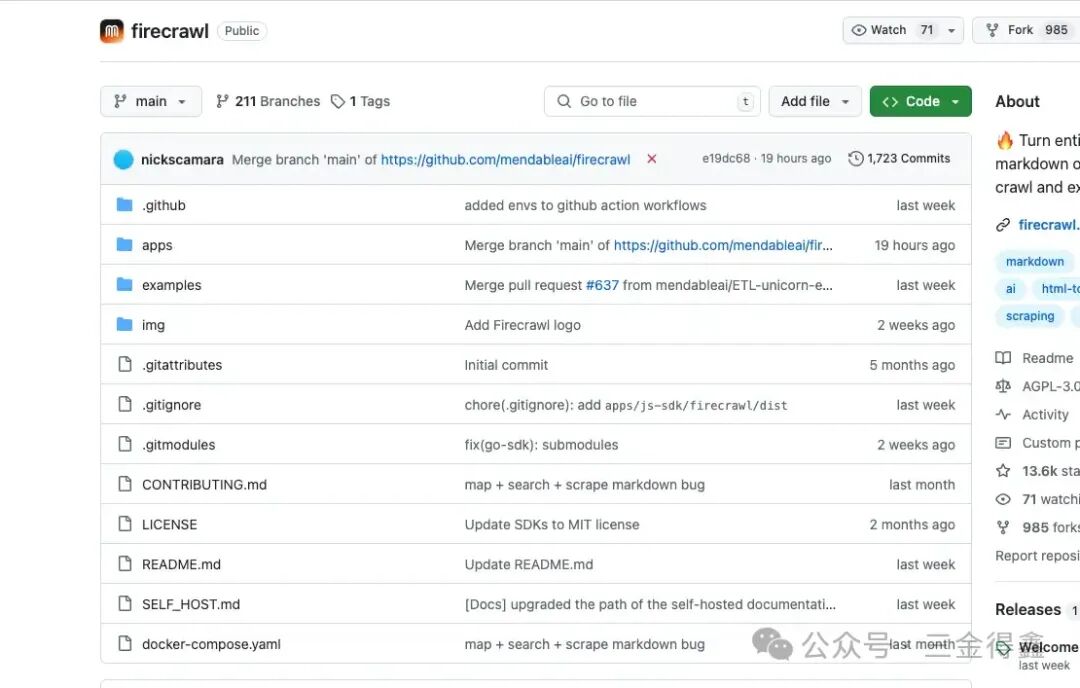Click the LICENSE file icon
The height and width of the screenshot is (688, 1080).
(x=125, y=523)
